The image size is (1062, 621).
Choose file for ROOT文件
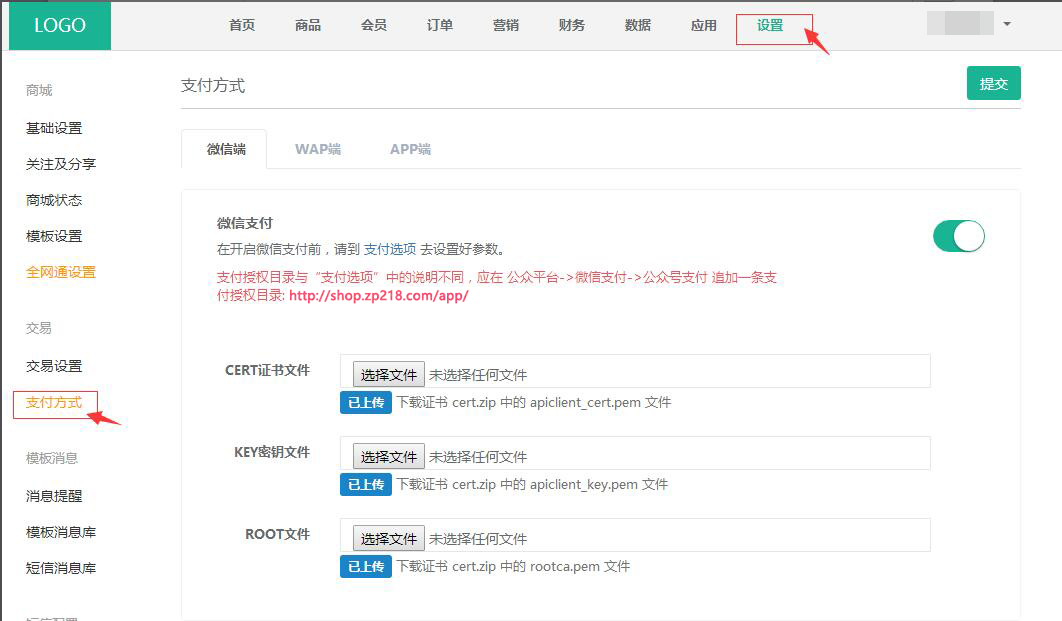click(389, 538)
